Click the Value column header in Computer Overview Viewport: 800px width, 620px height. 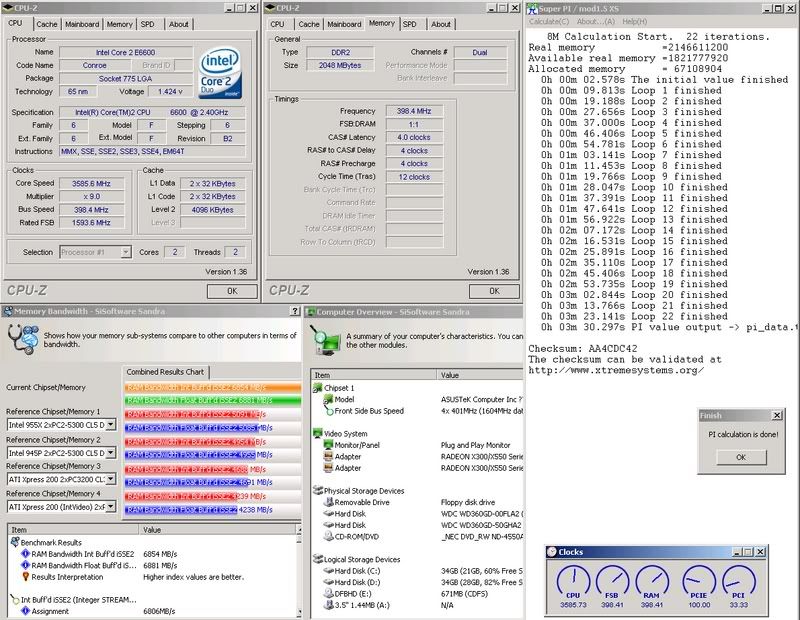pyautogui.click(x=480, y=375)
